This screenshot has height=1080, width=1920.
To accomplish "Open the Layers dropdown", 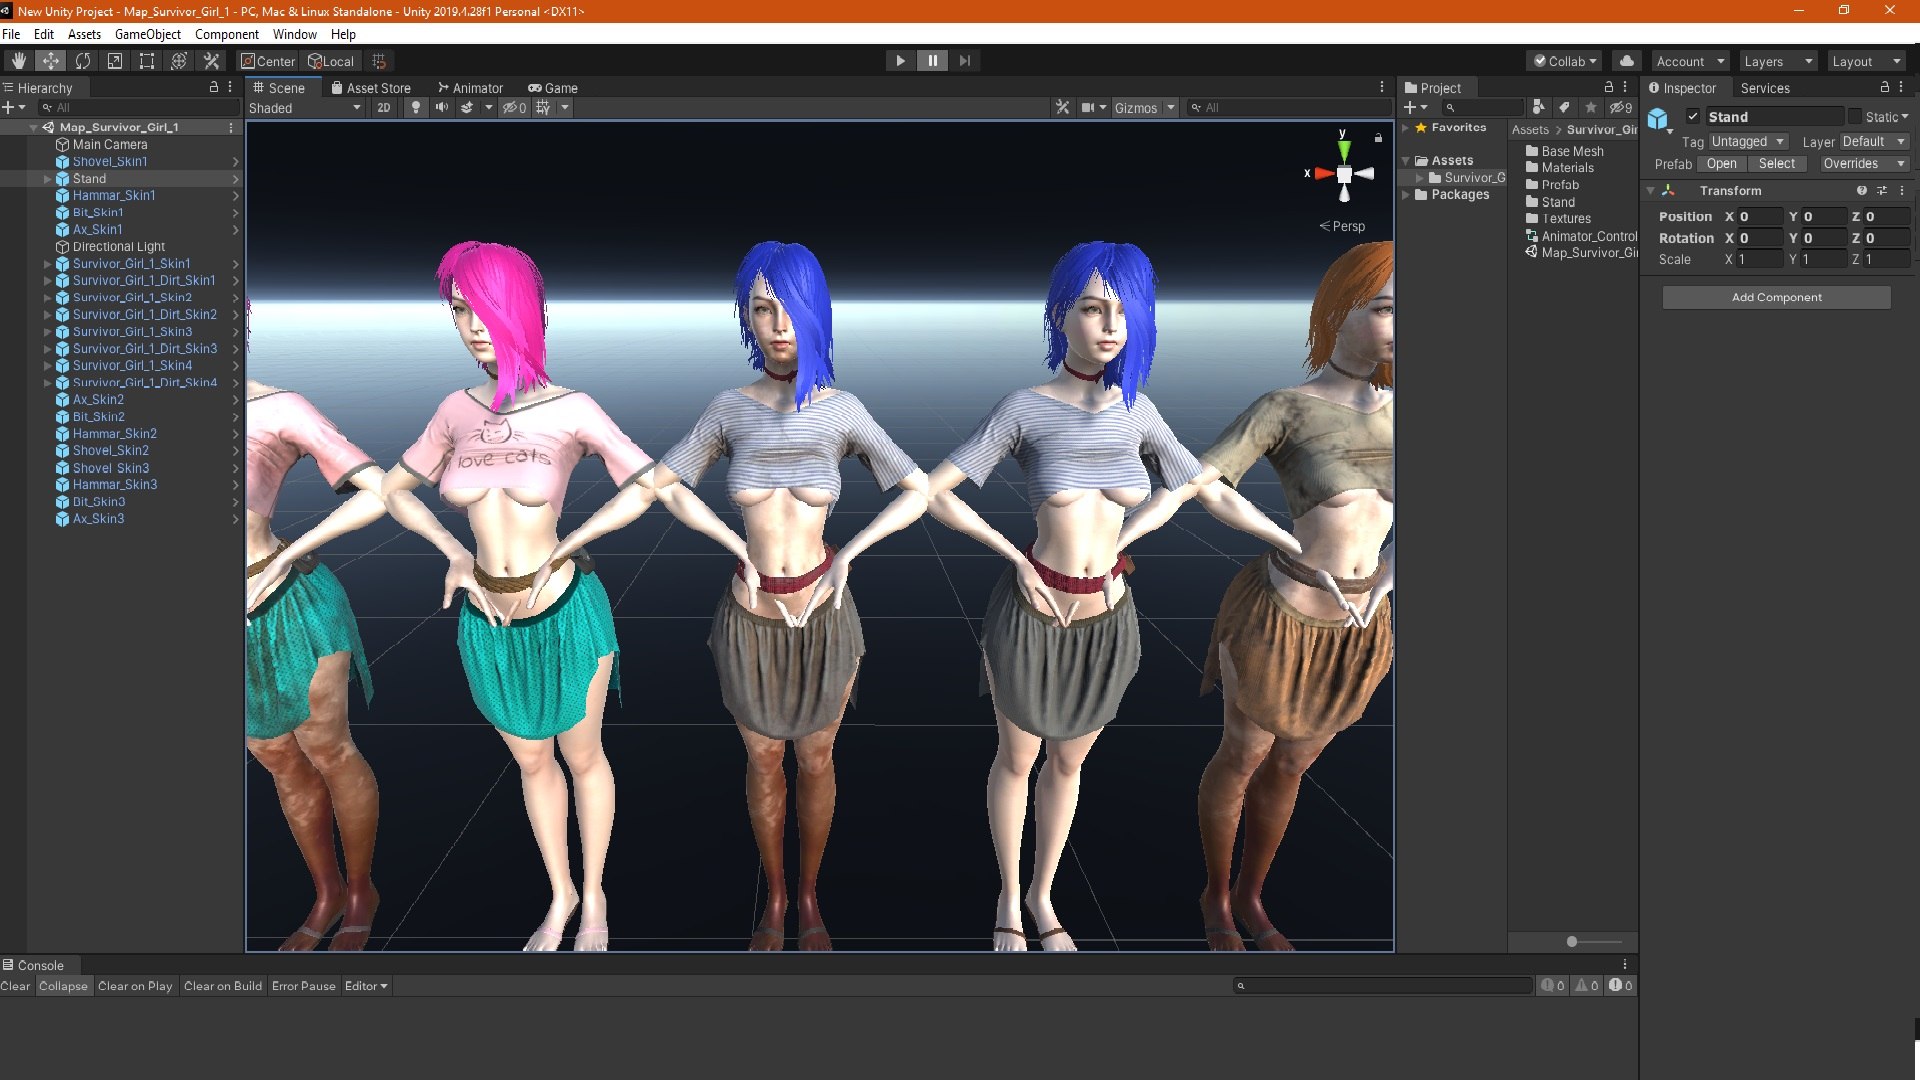I will (x=1778, y=61).
